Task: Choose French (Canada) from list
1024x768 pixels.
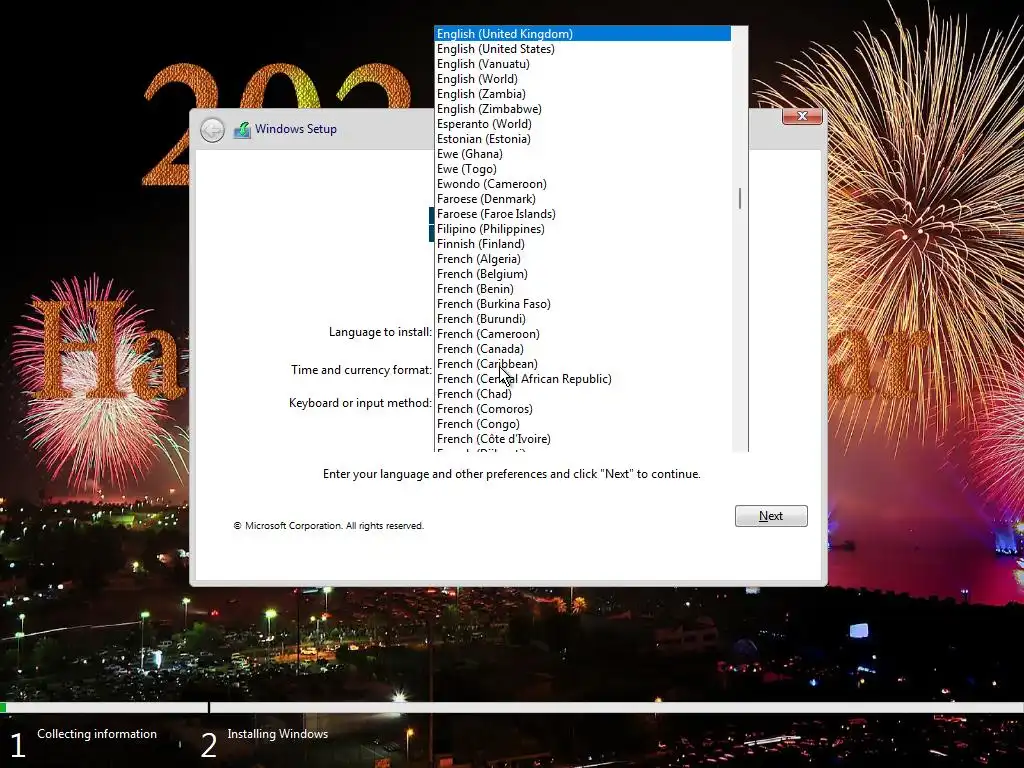Action: click(x=583, y=349)
